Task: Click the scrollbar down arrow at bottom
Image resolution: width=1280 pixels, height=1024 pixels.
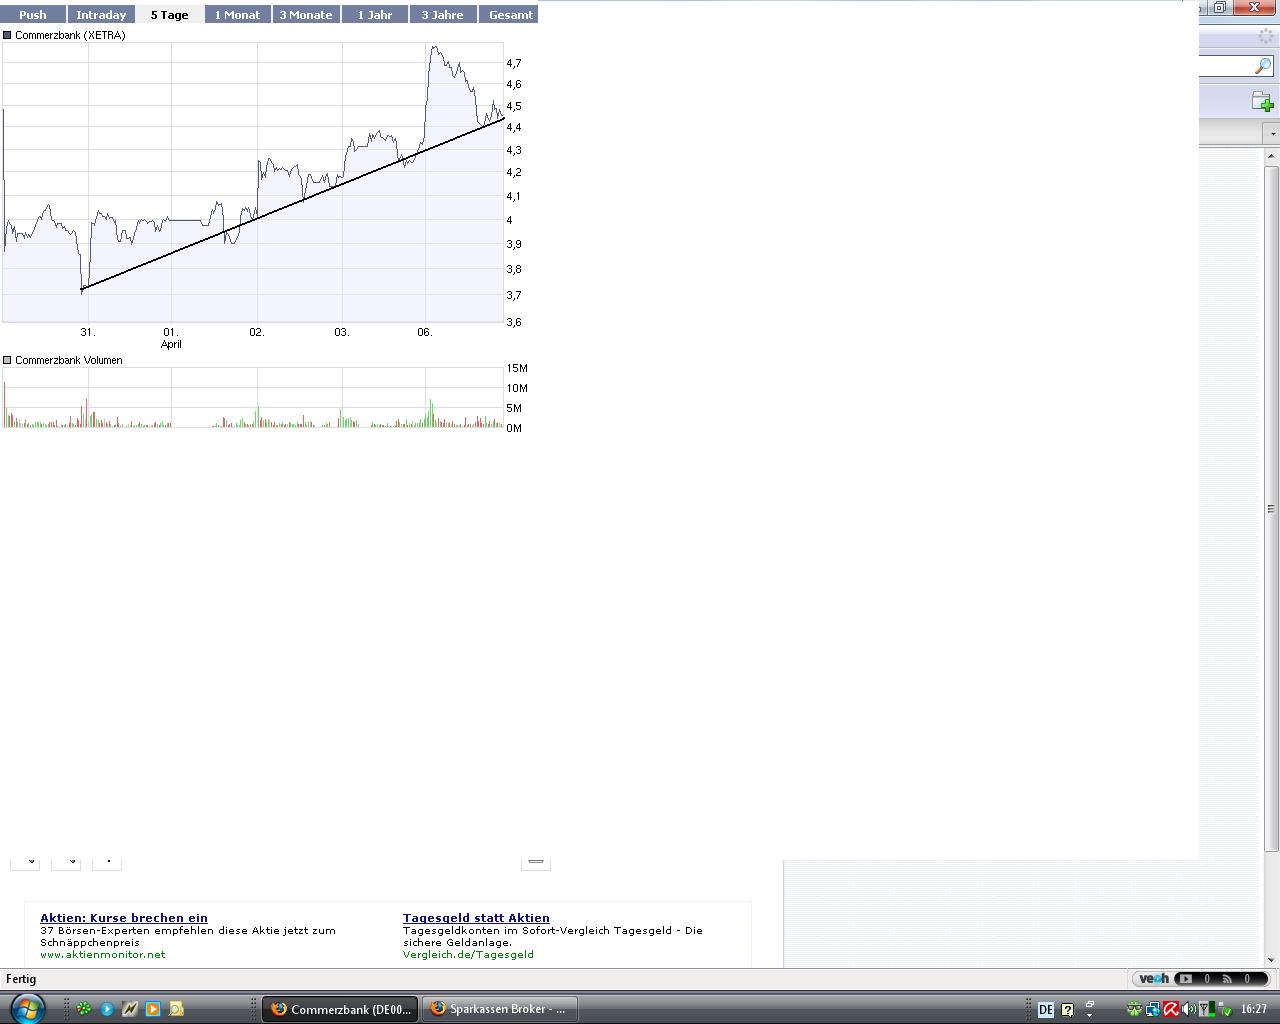Action: point(1272,960)
